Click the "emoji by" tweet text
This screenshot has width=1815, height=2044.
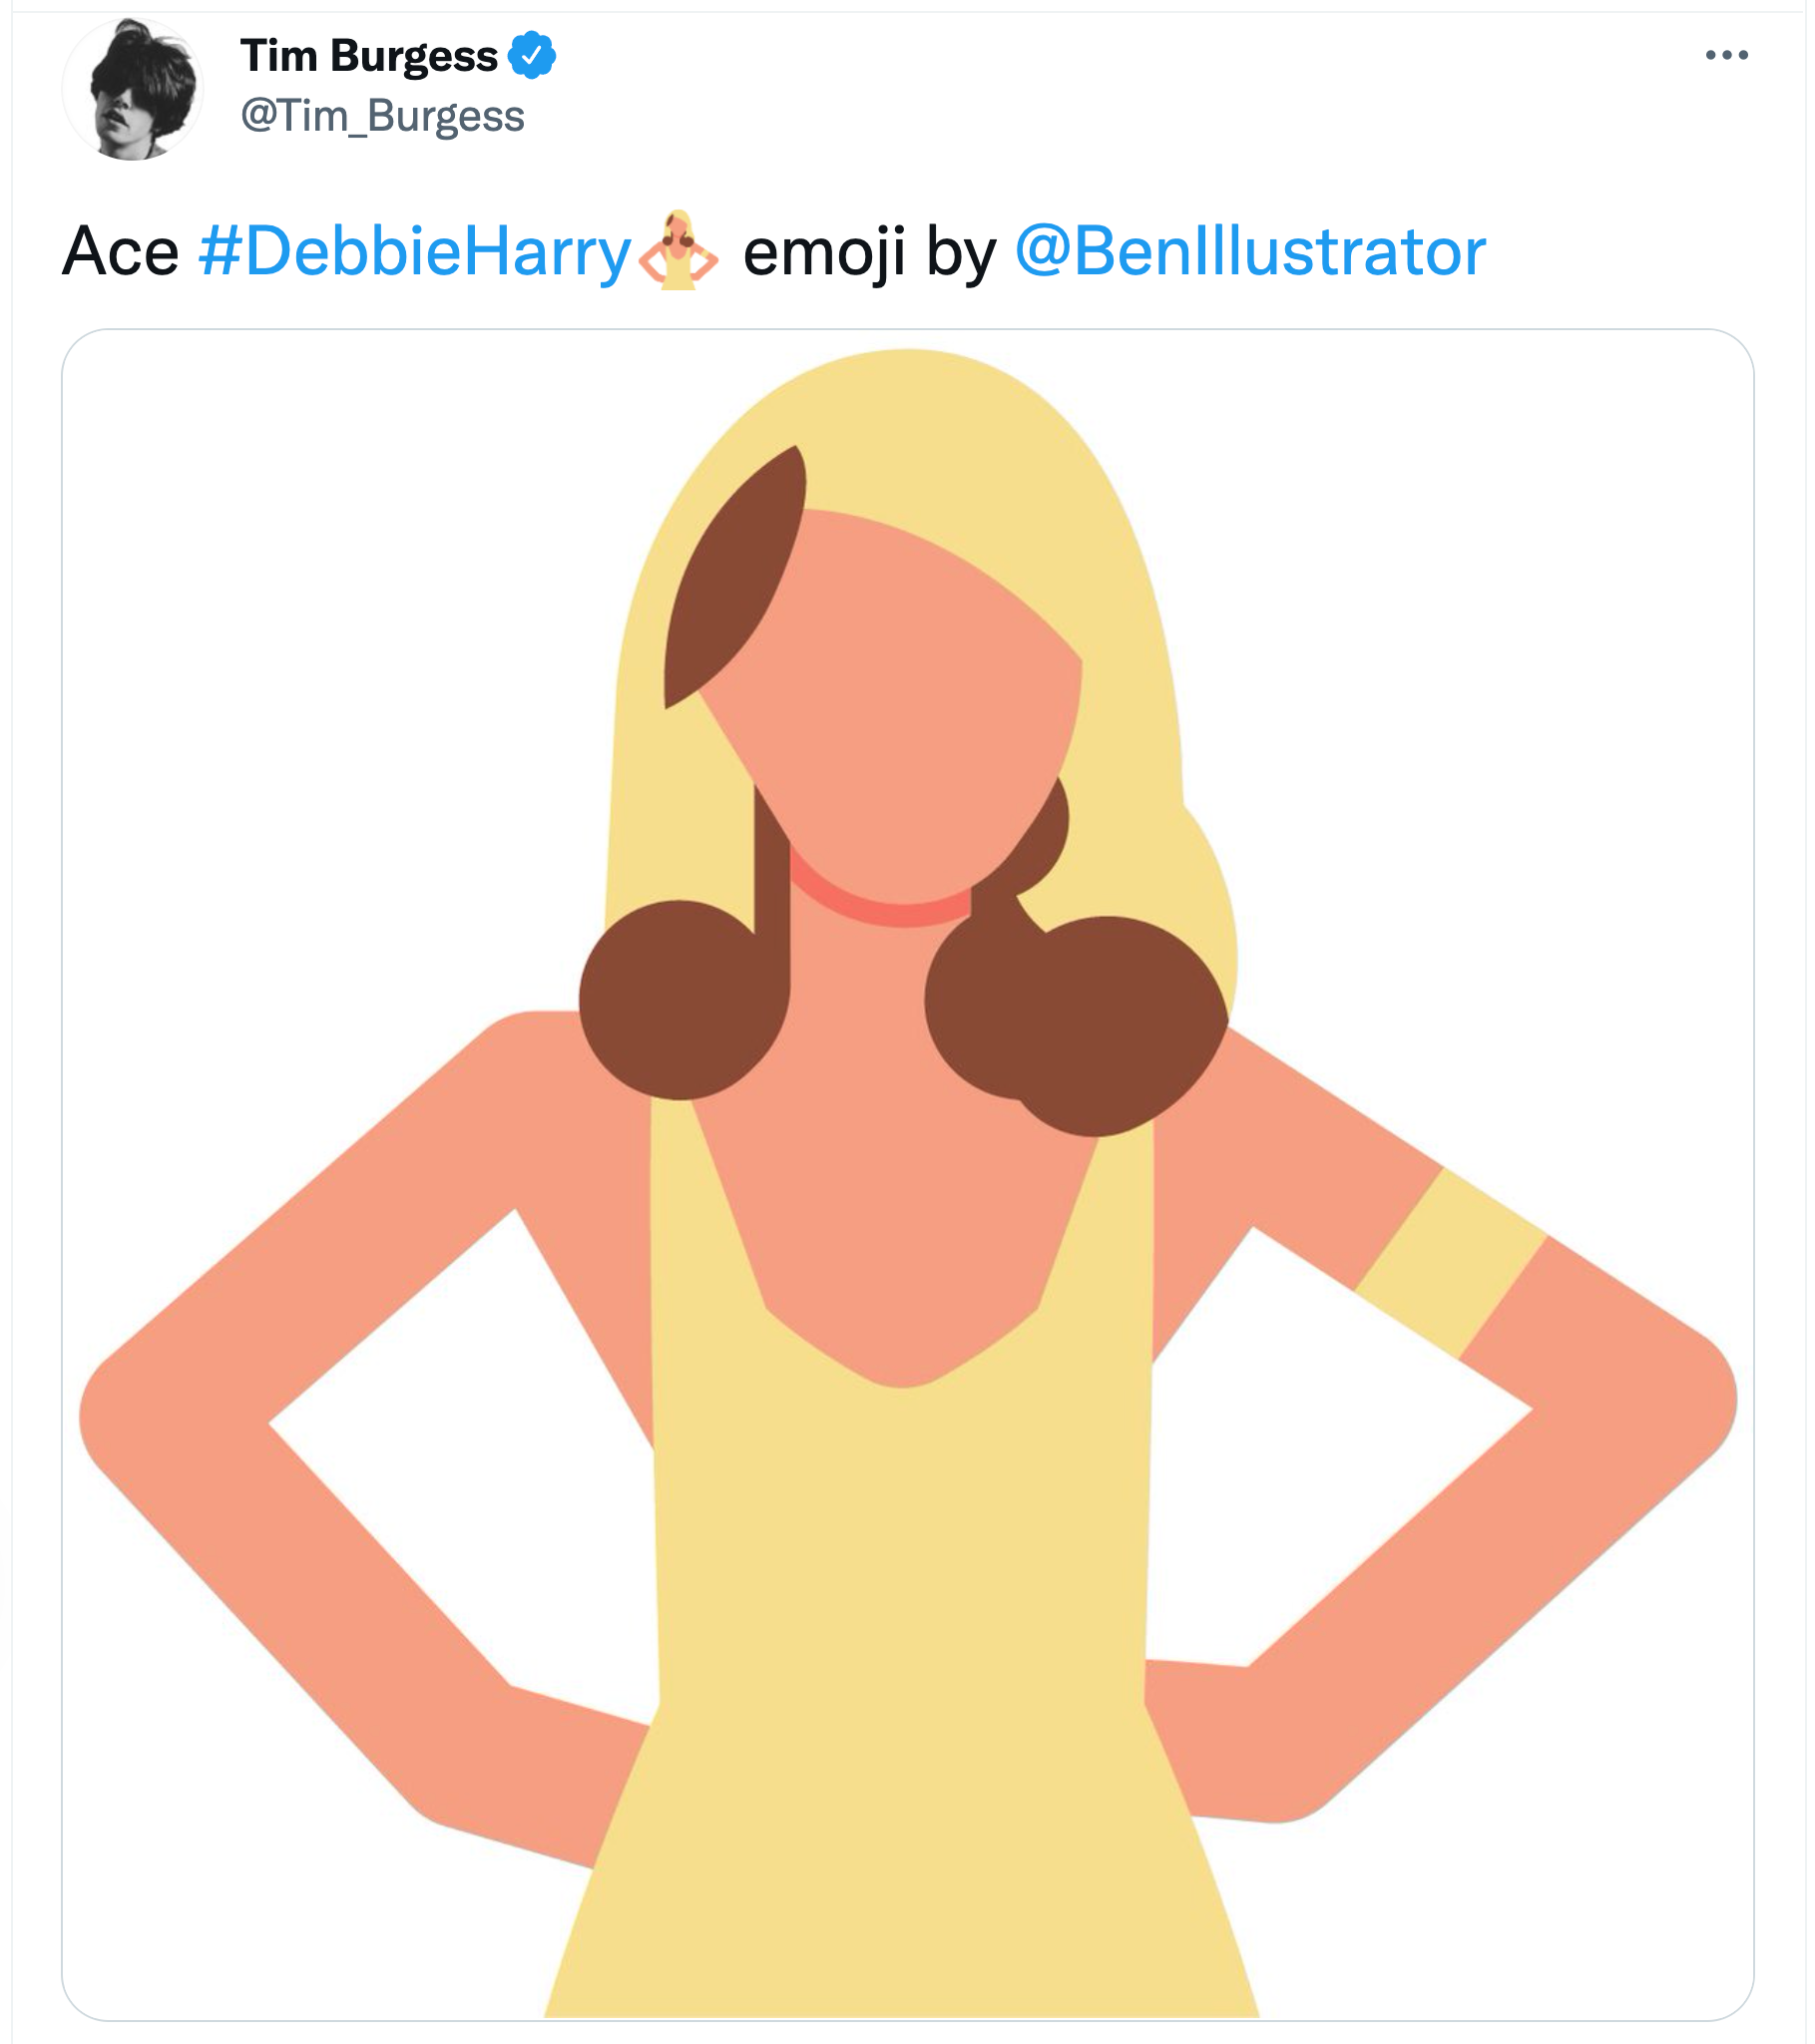(x=869, y=252)
